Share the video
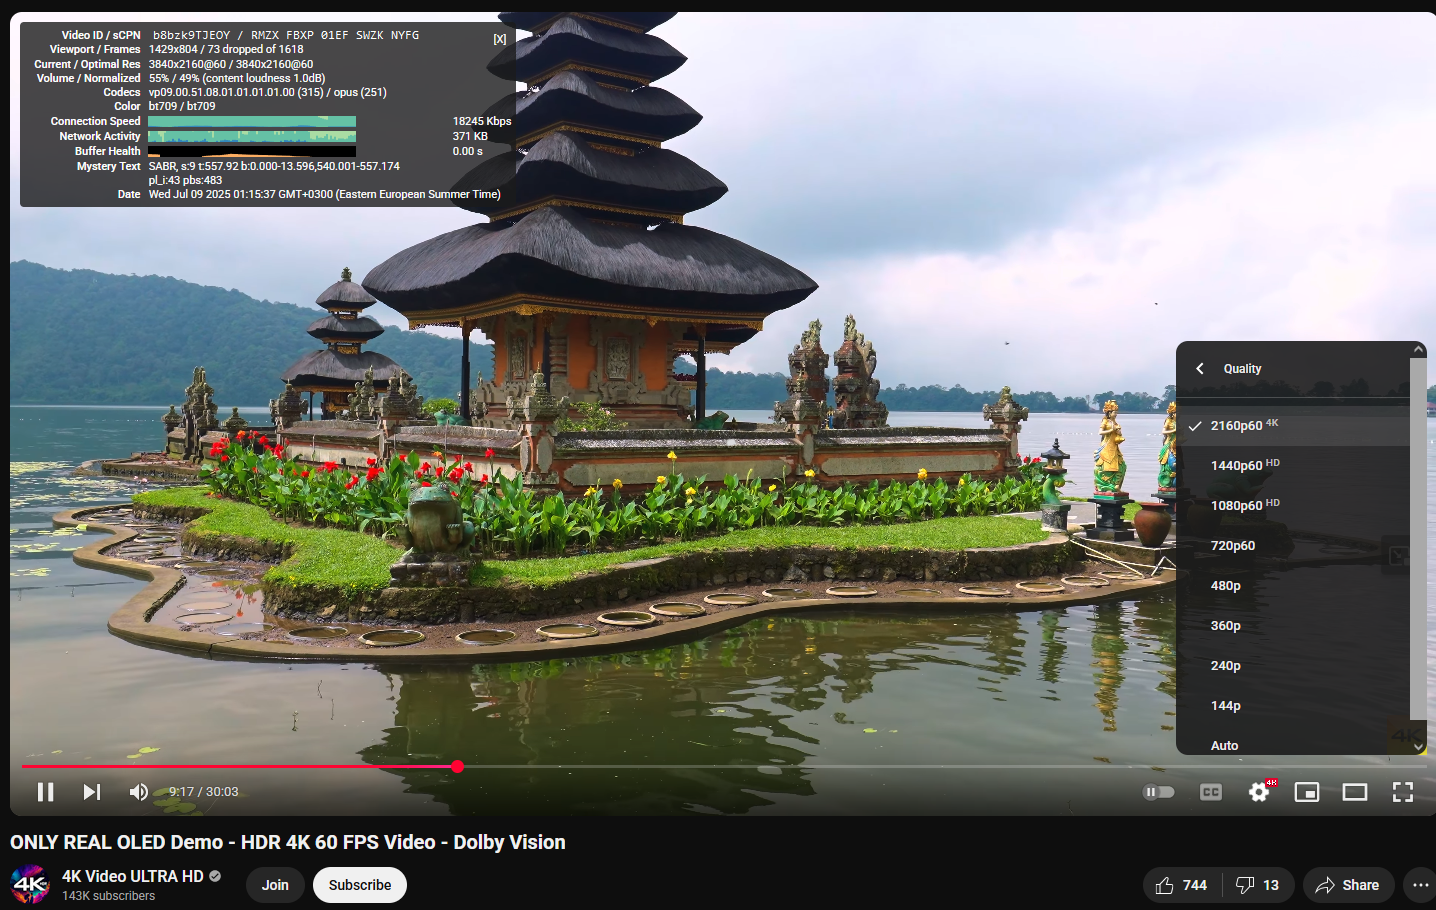This screenshot has width=1436, height=910. pyautogui.click(x=1348, y=885)
